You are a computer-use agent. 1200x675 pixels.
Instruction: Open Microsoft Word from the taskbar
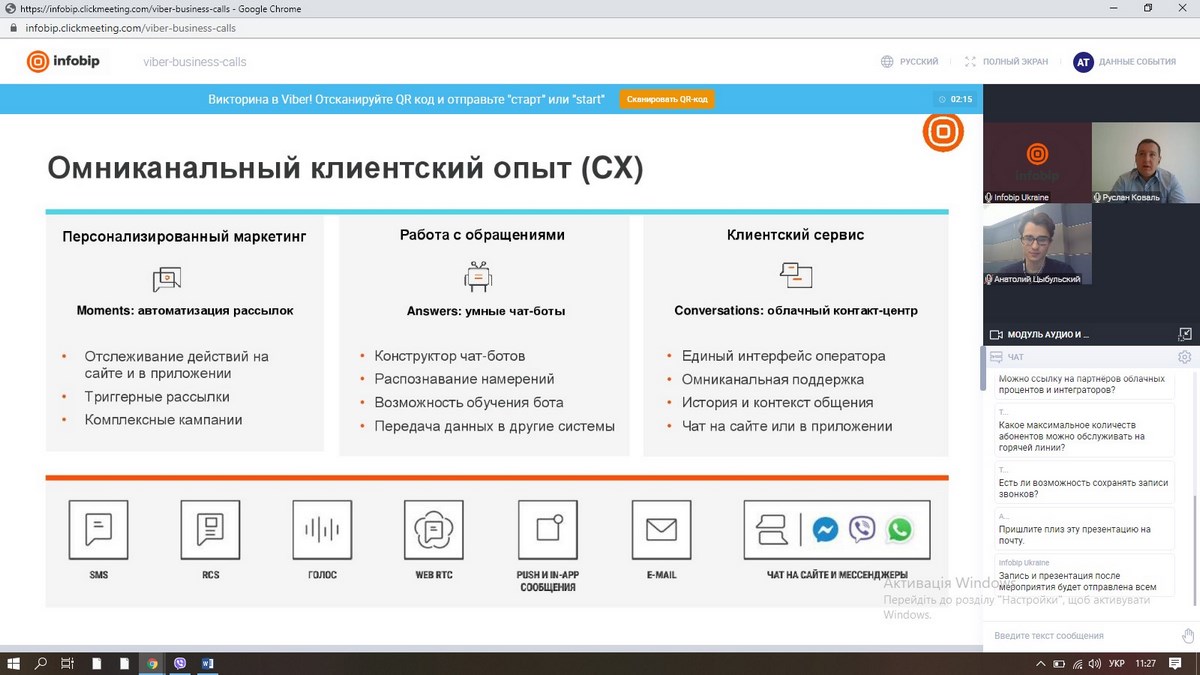click(x=208, y=663)
